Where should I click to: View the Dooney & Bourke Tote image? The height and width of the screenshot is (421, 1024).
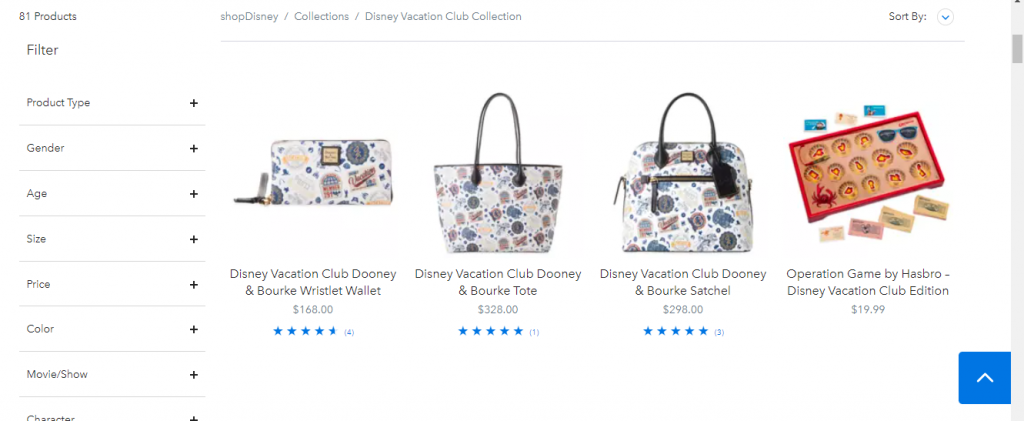(x=498, y=172)
